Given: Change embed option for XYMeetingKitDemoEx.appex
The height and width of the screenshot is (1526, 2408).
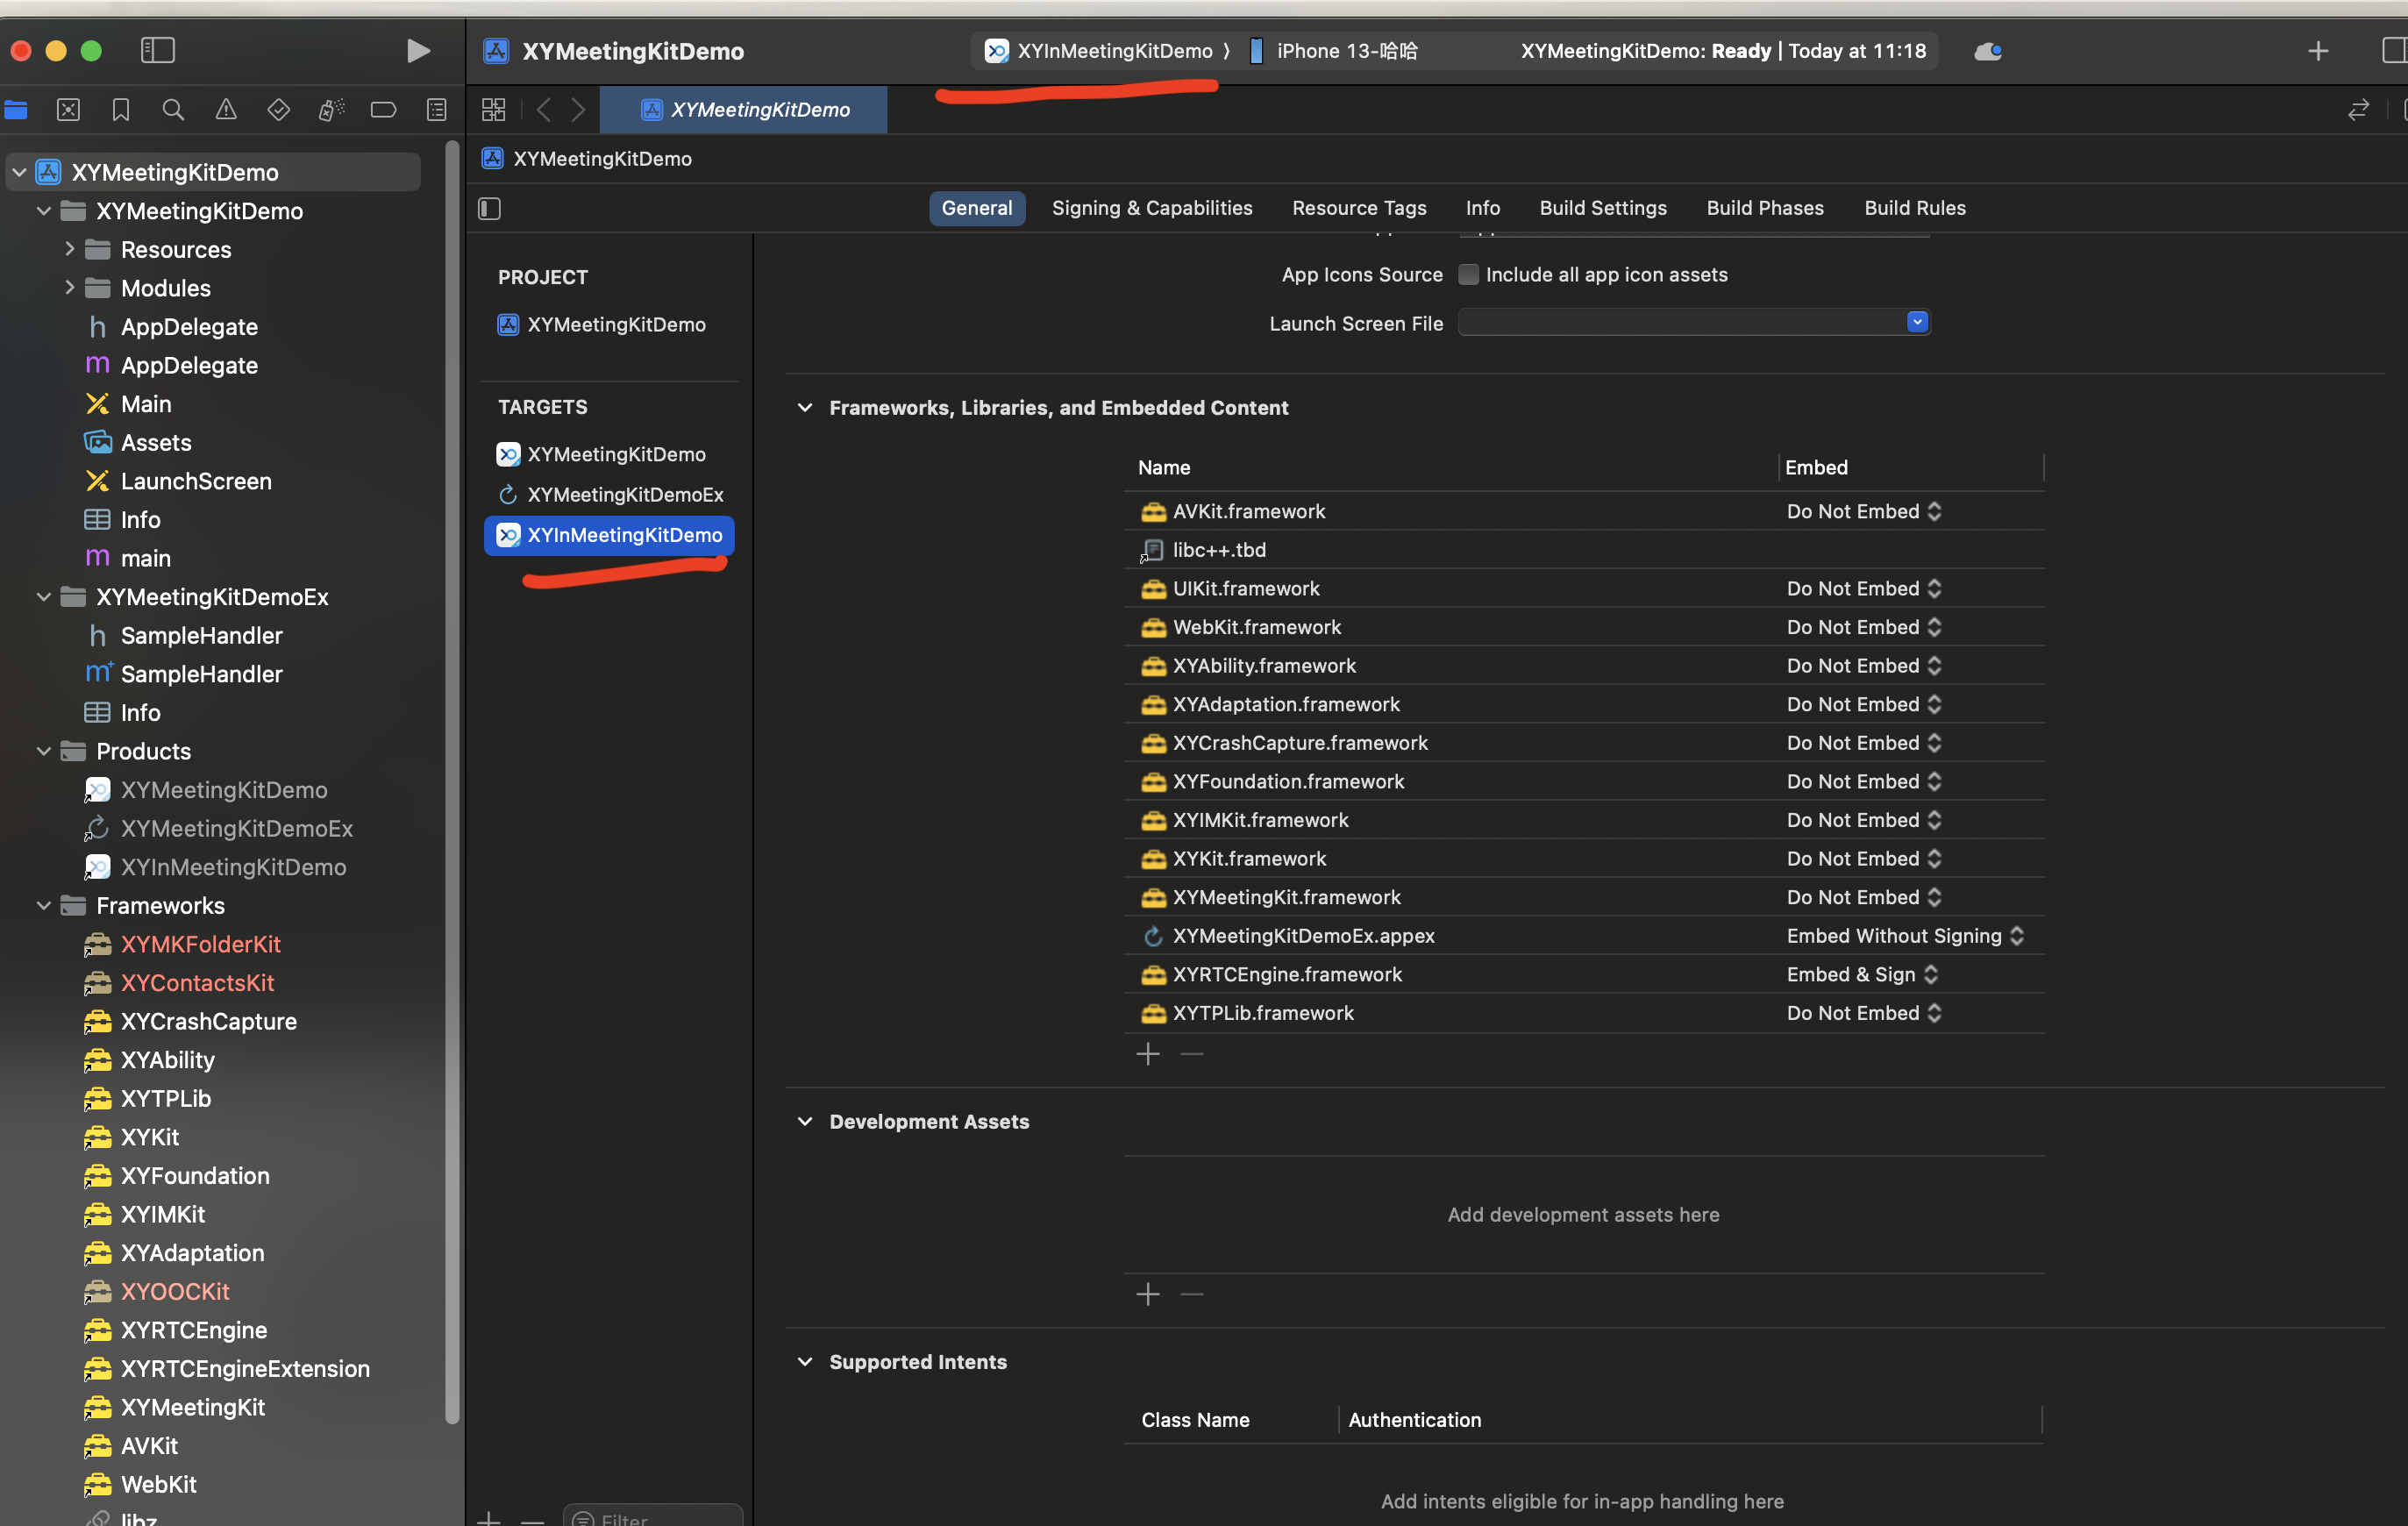Looking at the screenshot, I should [1905, 936].
